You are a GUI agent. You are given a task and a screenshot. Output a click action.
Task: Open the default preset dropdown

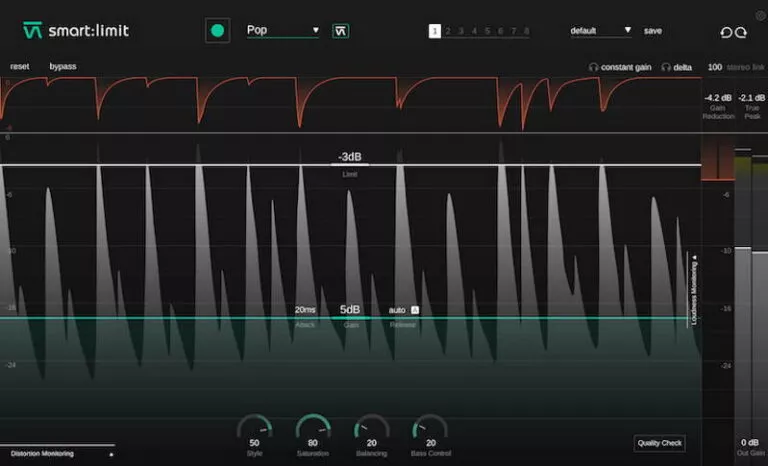coord(601,31)
